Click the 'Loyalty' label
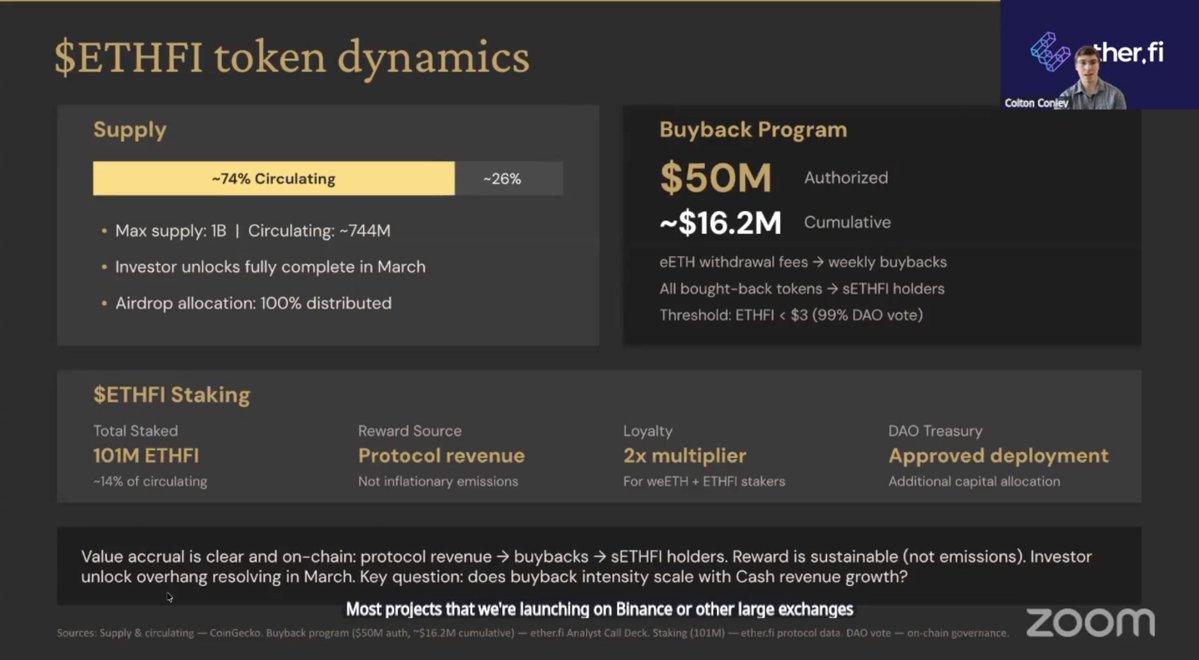The width and height of the screenshot is (1199, 660). point(648,431)
